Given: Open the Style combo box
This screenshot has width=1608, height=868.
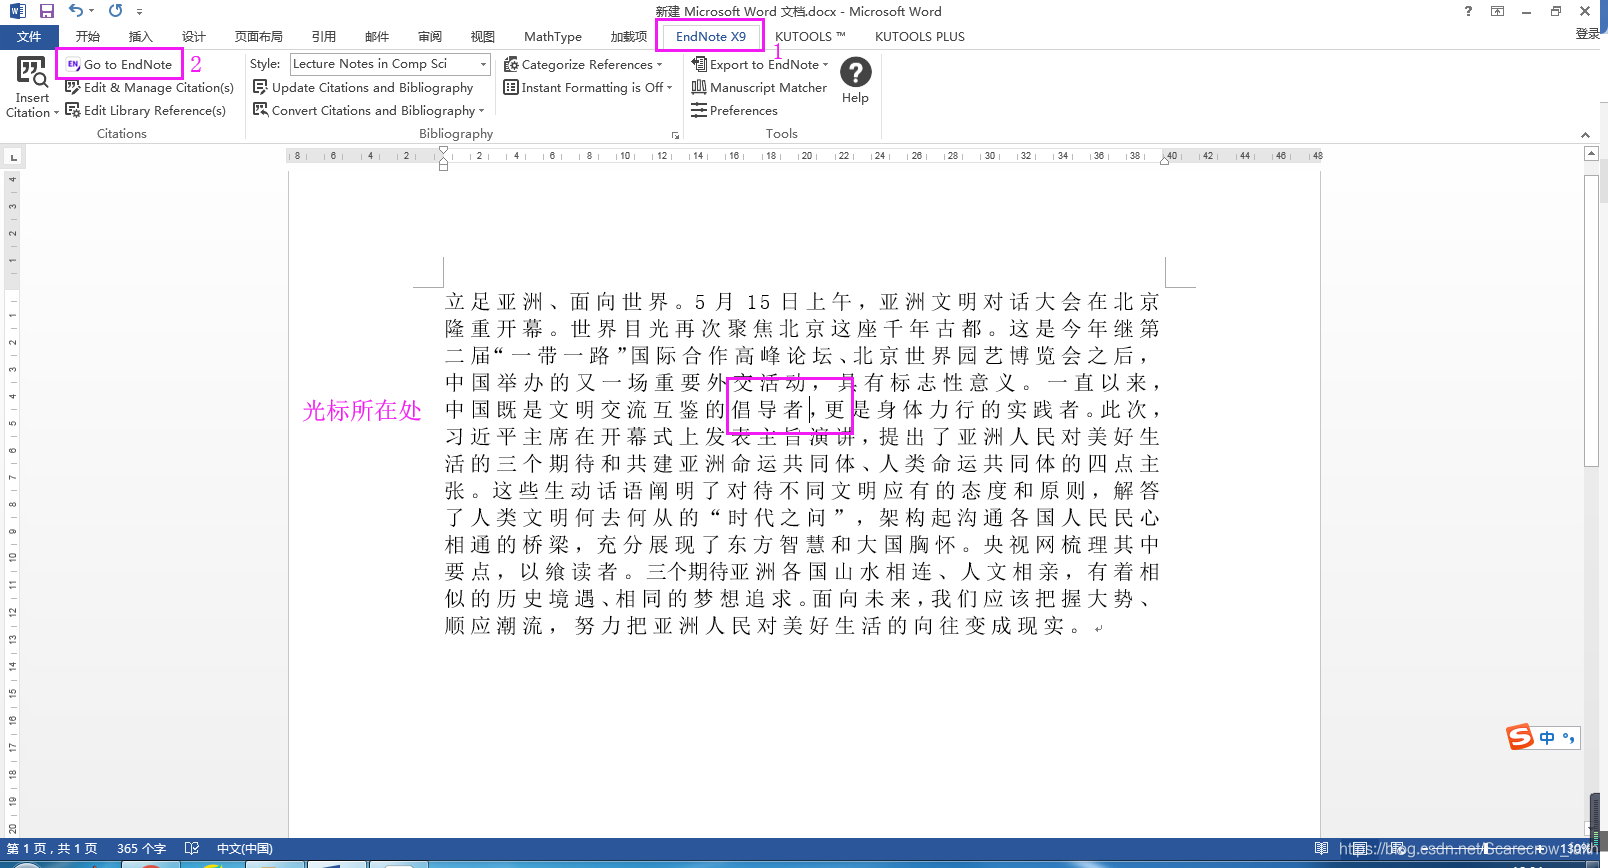Looking at the screenshot, I should 390,64.
